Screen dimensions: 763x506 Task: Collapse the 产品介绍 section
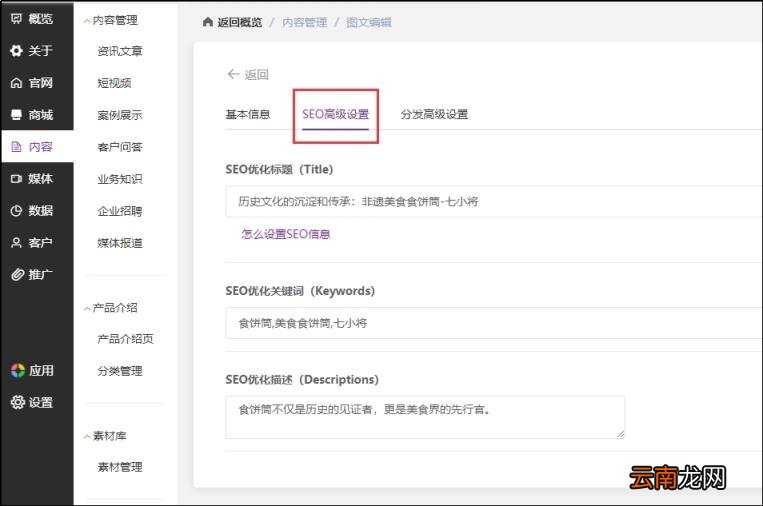(87, 308)
